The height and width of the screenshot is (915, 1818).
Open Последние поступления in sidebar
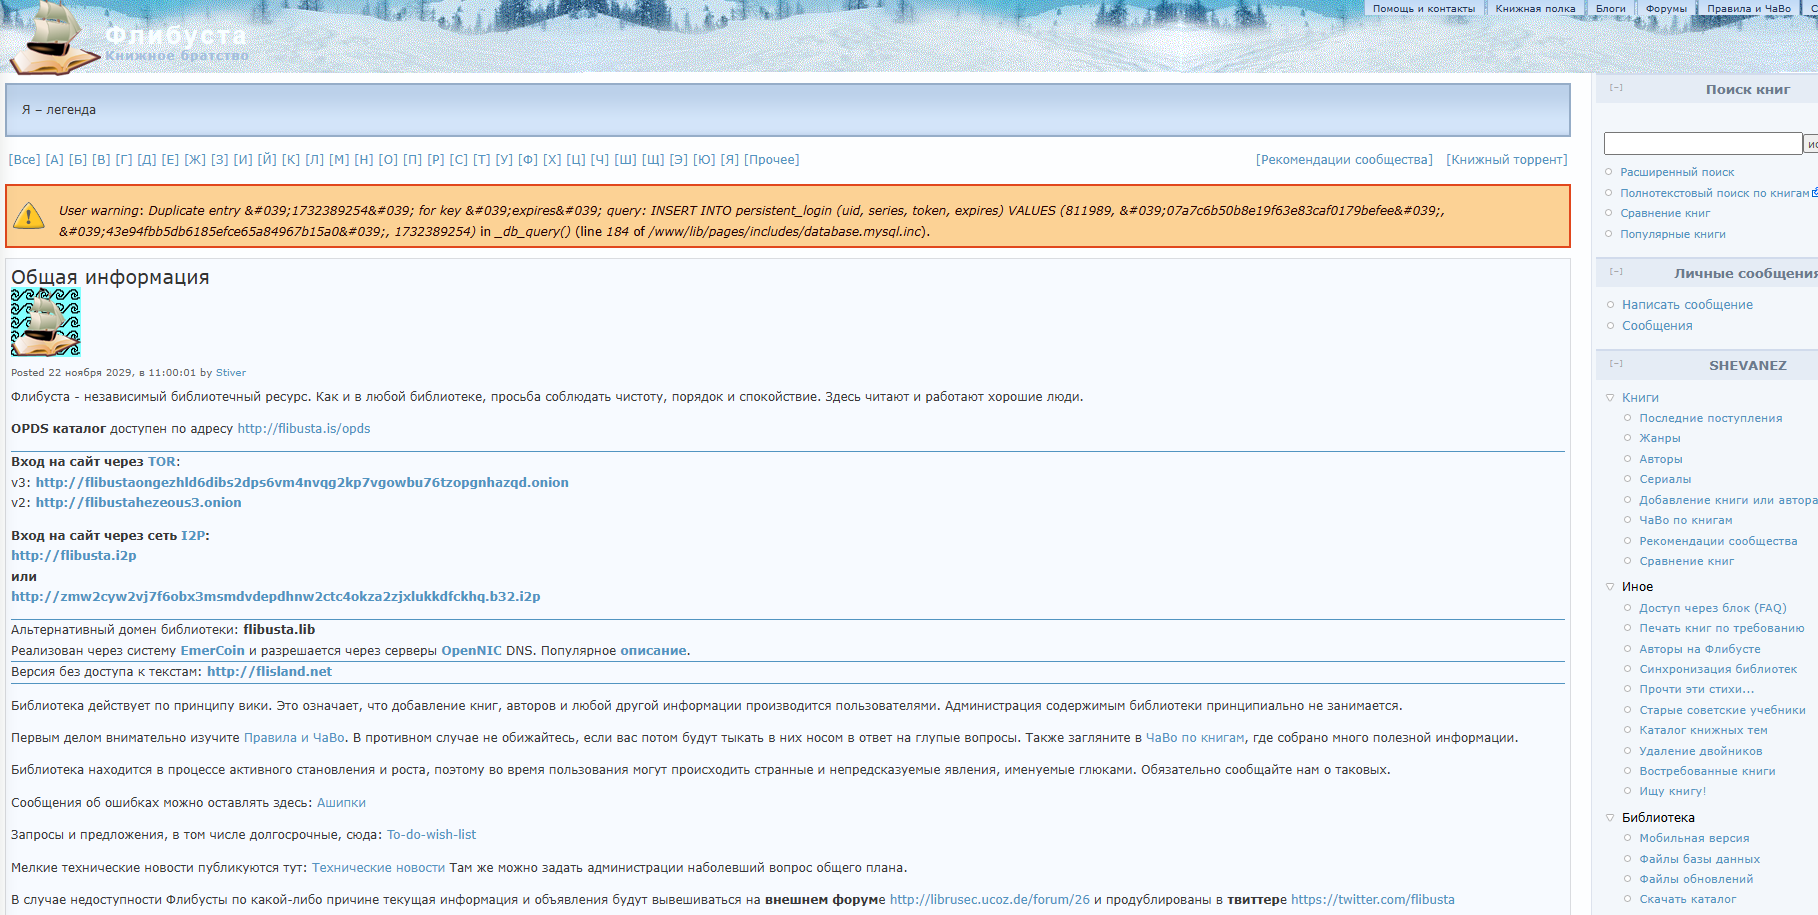[x=1710, y=418]
